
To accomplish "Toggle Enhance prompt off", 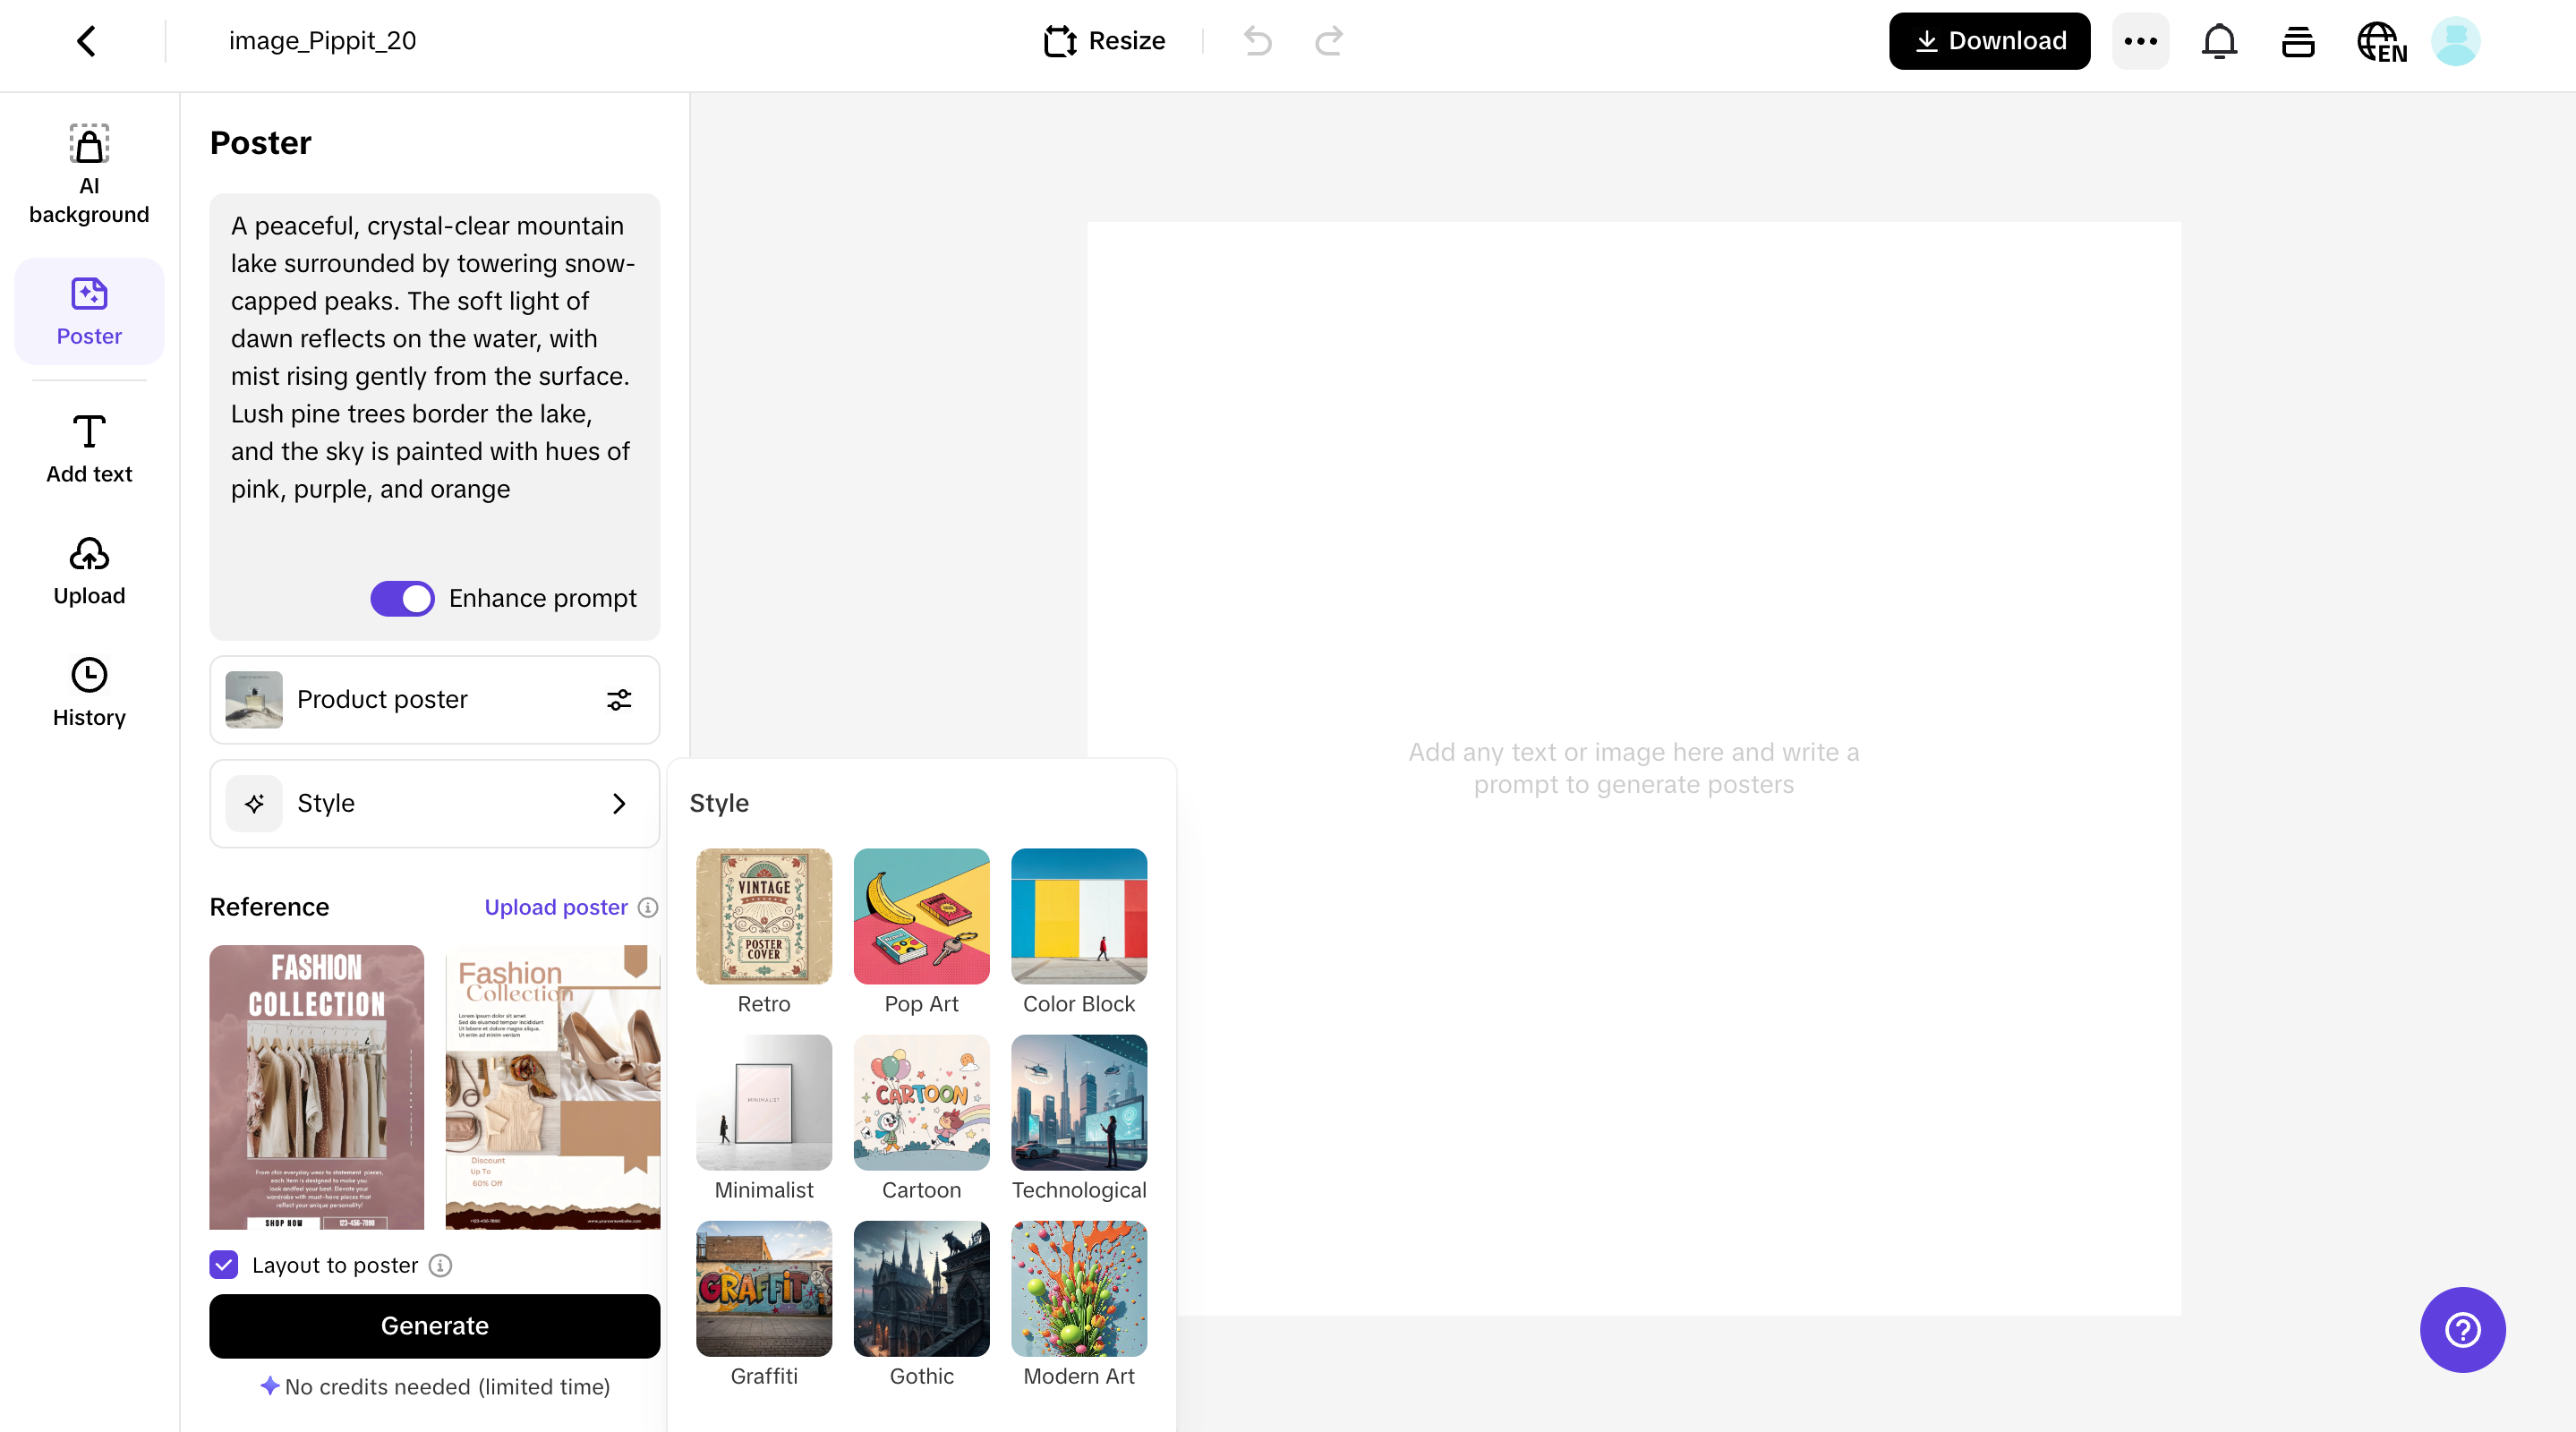I will [402, 598].
